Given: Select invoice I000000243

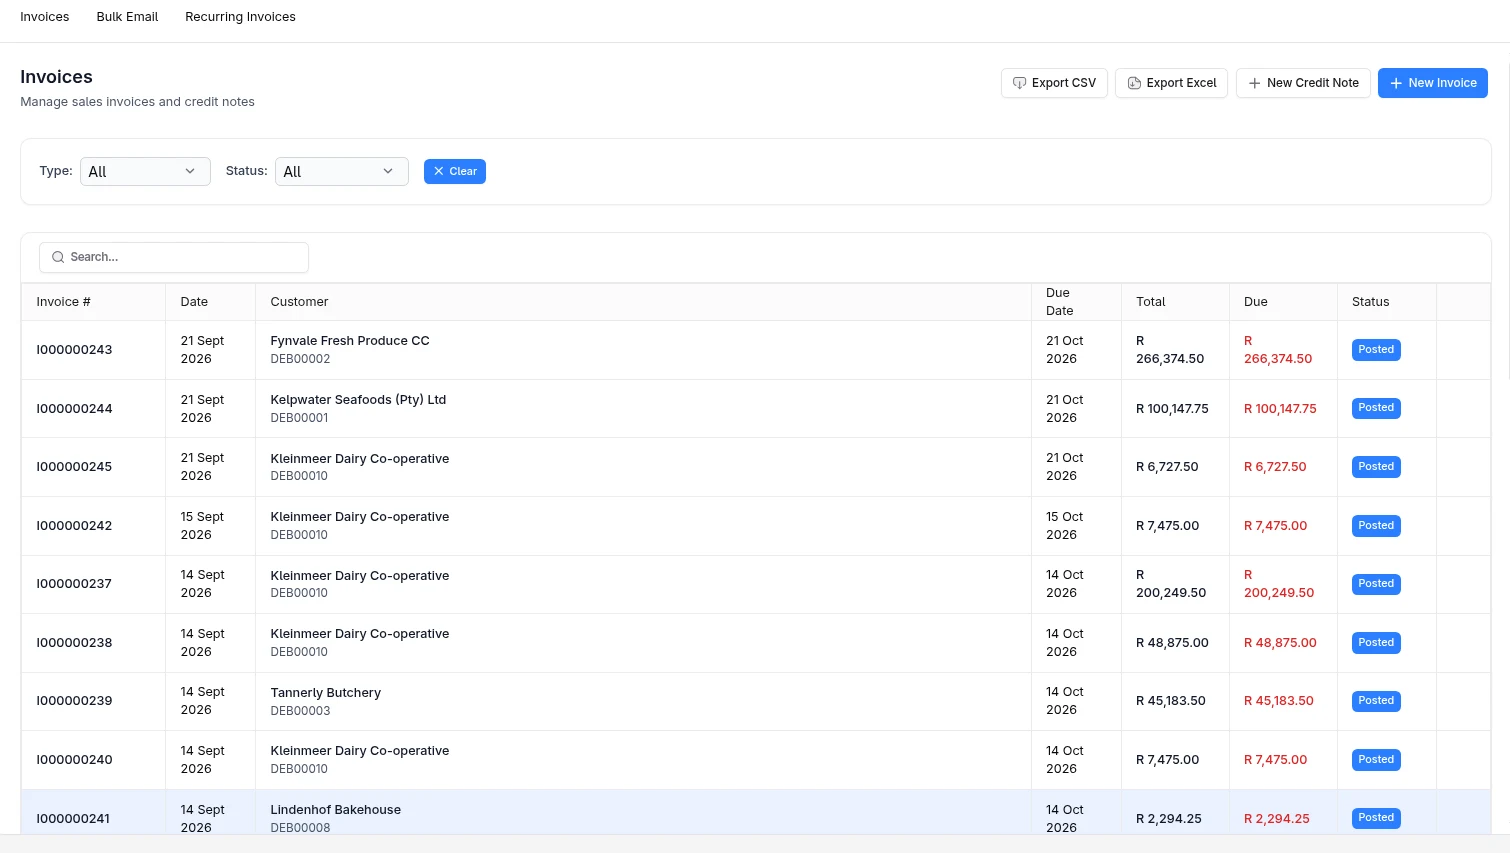Looking at the screenshot, I should [74, 350].
